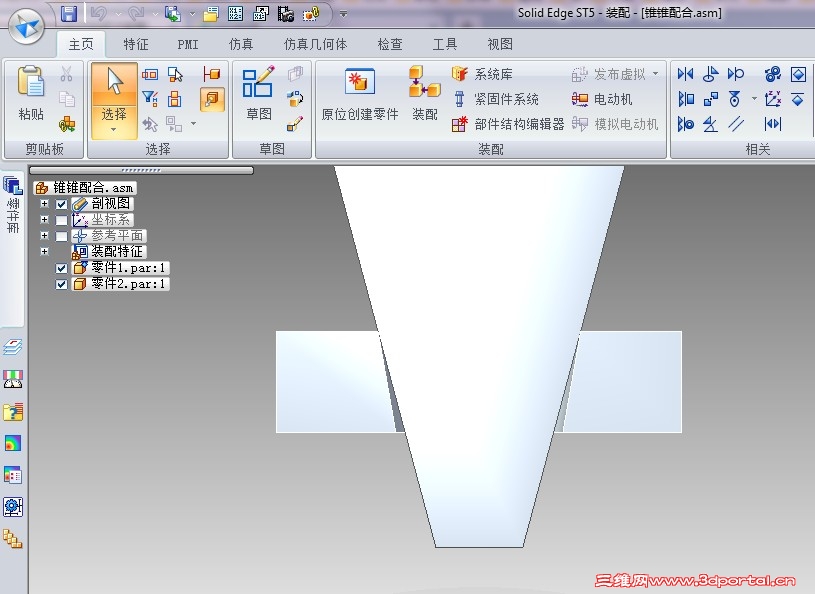The width and height of the screenshot is (815, 594).
Task: Open the assembly blocks sidebar icon
Action: pos(12,539)
